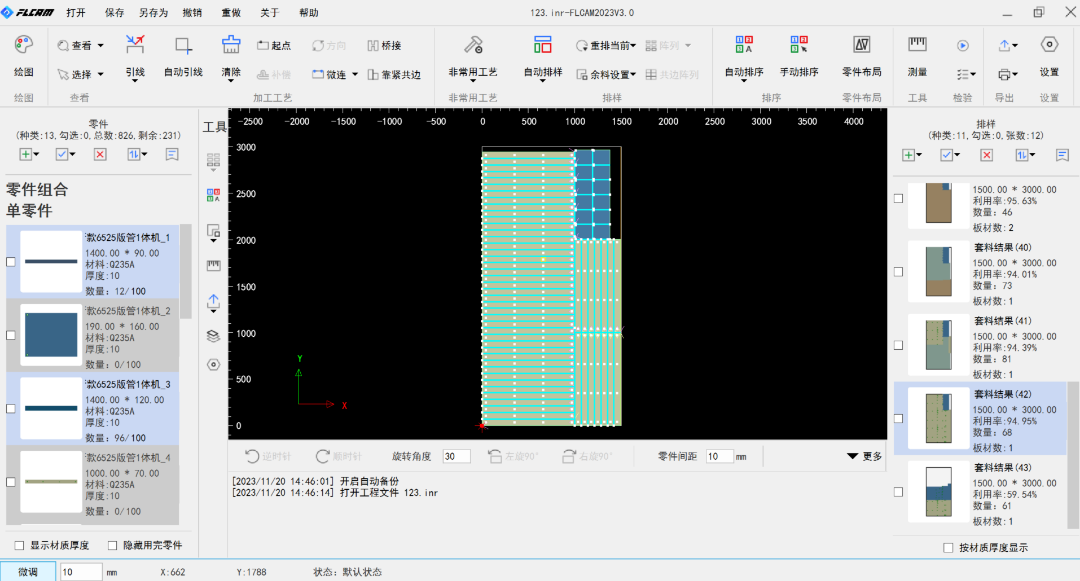This screenshot has width=1080, height=581.
Task: Check the box for part 体机_2
Action: 11,335
